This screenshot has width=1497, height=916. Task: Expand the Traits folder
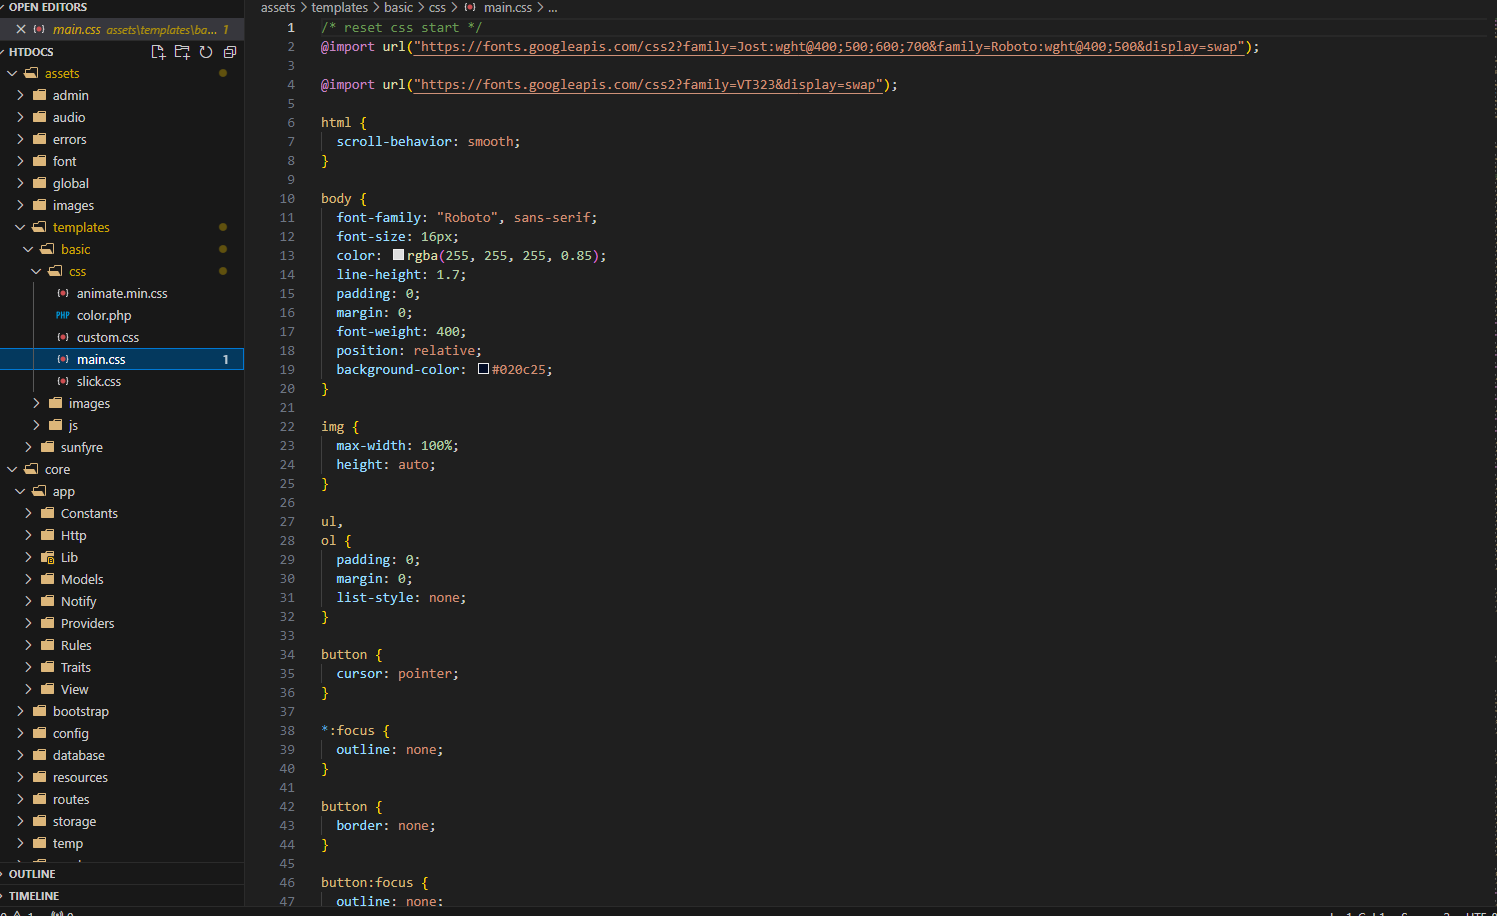tap(122, 667)
